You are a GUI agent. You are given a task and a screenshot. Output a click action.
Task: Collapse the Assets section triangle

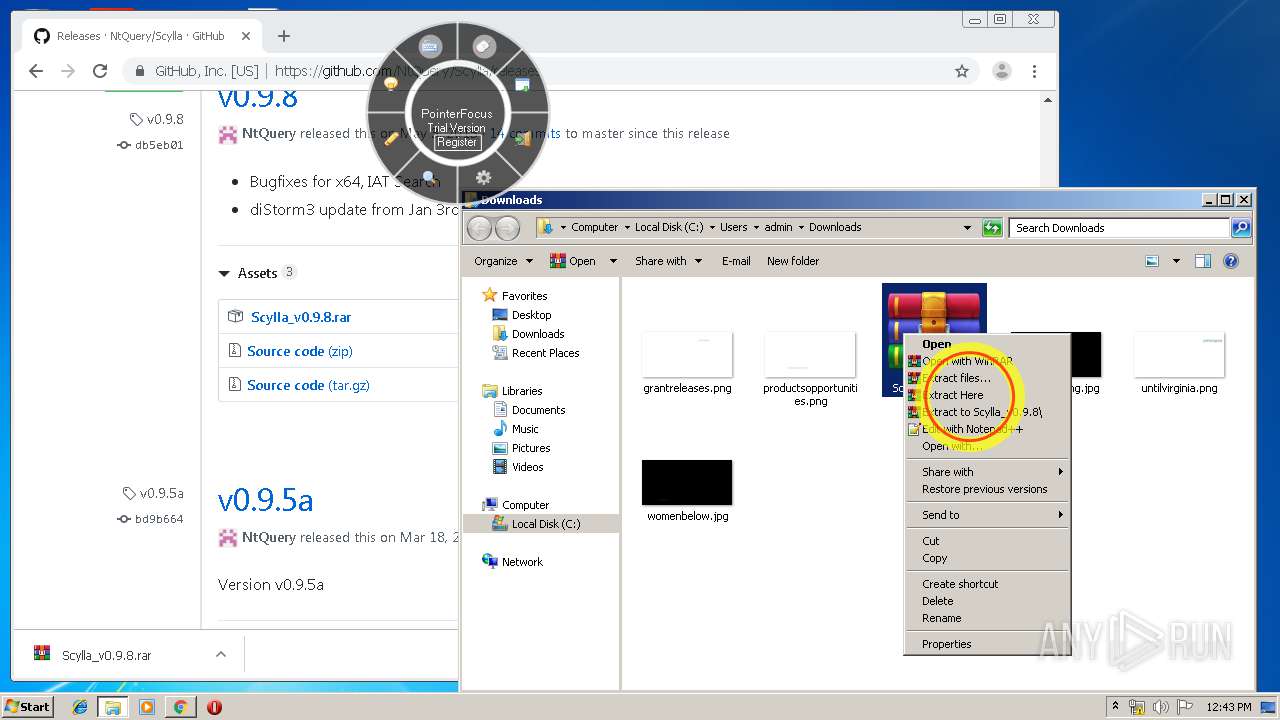224,273
